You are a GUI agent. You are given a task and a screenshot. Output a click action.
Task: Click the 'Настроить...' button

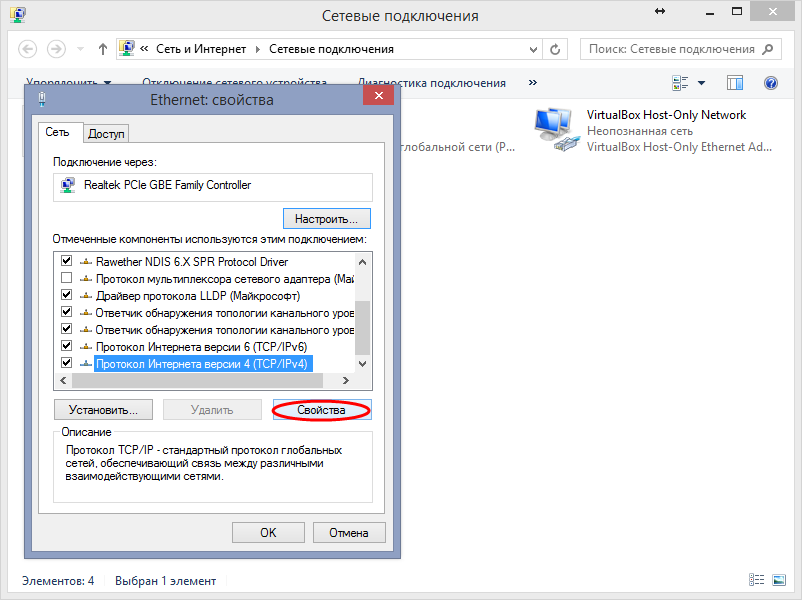pos(326,219)
